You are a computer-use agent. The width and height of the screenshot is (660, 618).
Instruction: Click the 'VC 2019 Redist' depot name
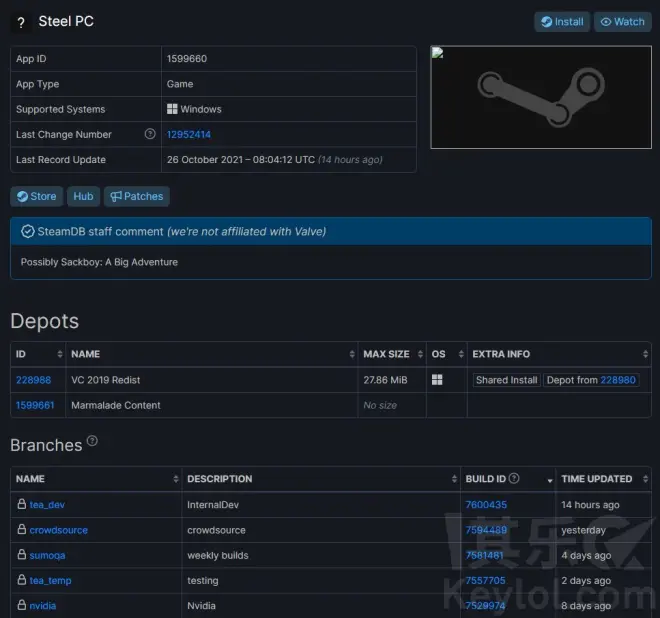click(x=106, y=380)
